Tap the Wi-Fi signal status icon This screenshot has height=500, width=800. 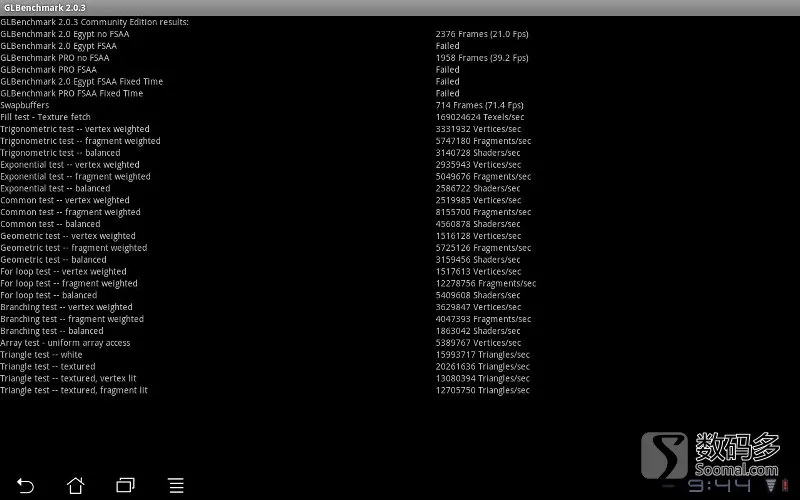[x=771, y=485]
